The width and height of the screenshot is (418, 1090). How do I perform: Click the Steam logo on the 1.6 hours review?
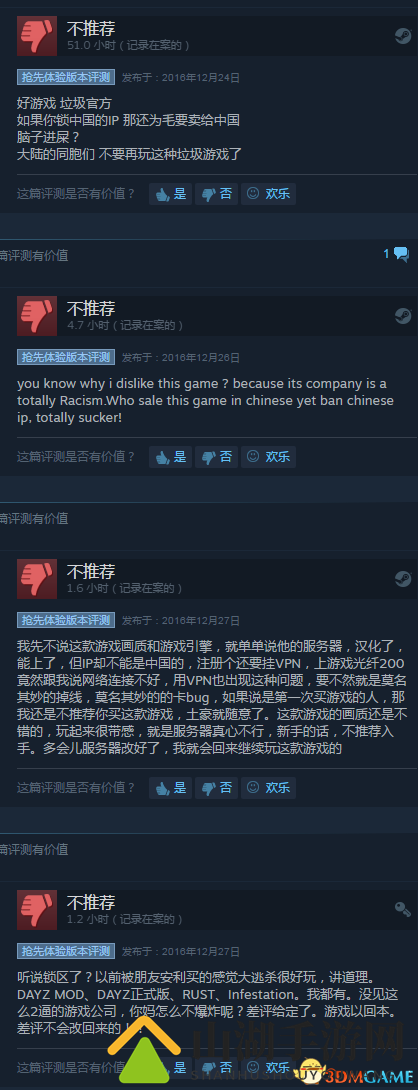[403, 578]
